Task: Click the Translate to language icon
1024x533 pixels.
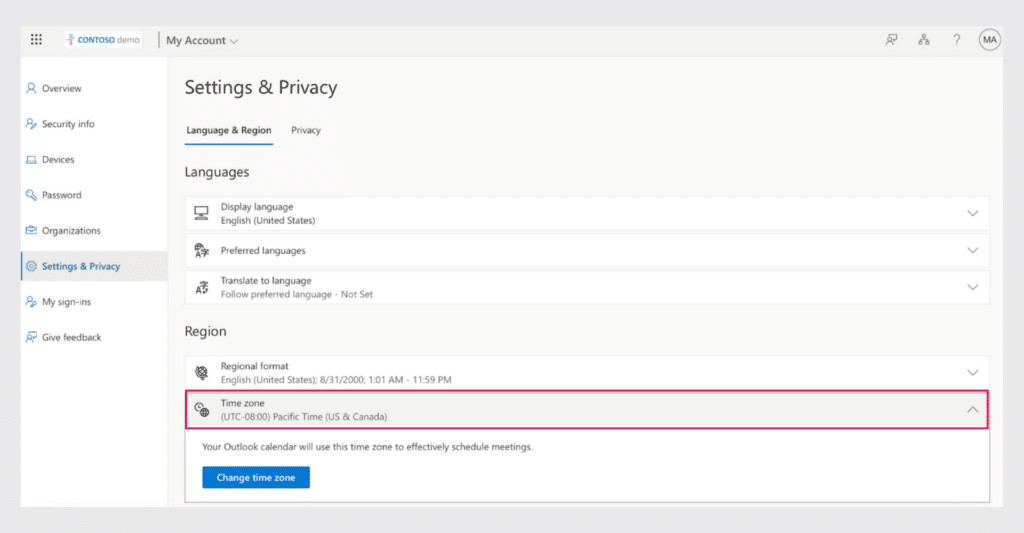Action: coord(202,287)
